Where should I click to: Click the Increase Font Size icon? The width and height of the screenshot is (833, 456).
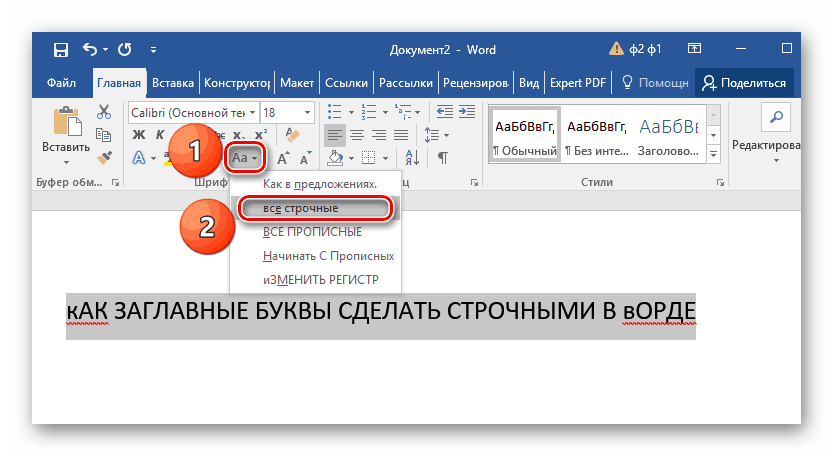click(283, 158)
